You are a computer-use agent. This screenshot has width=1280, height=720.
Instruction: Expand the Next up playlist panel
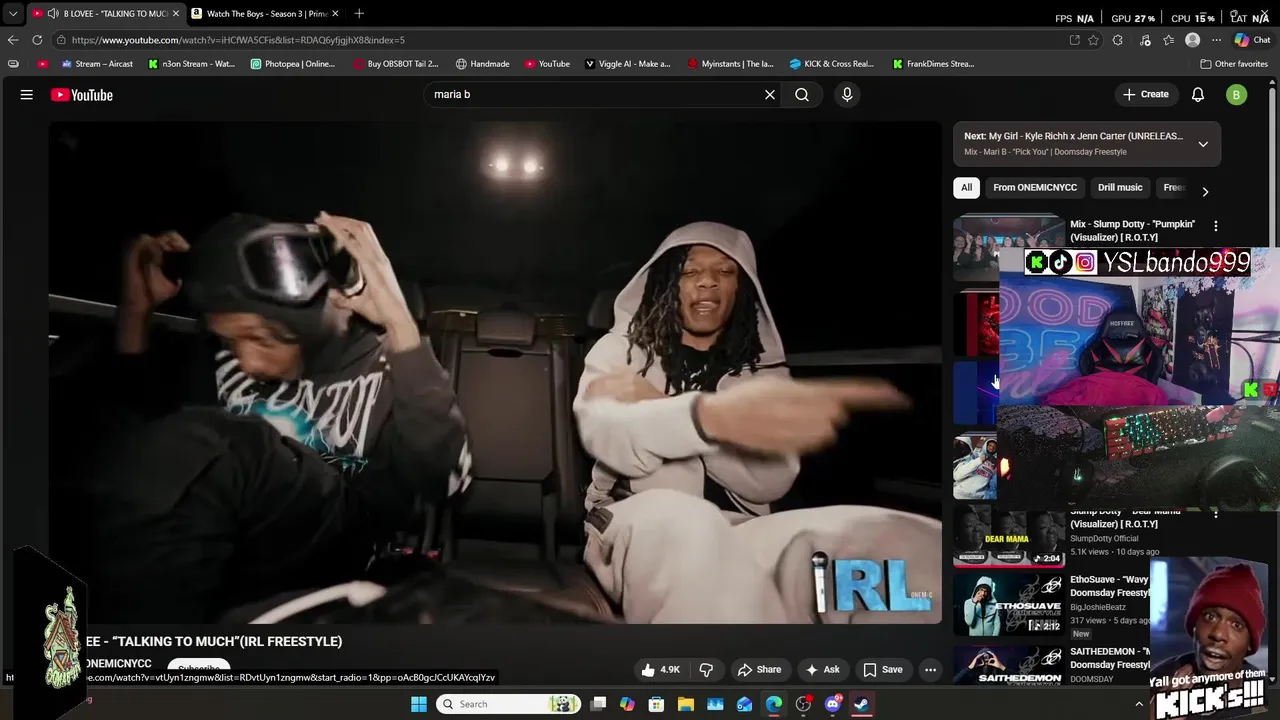coord(1203,144)
